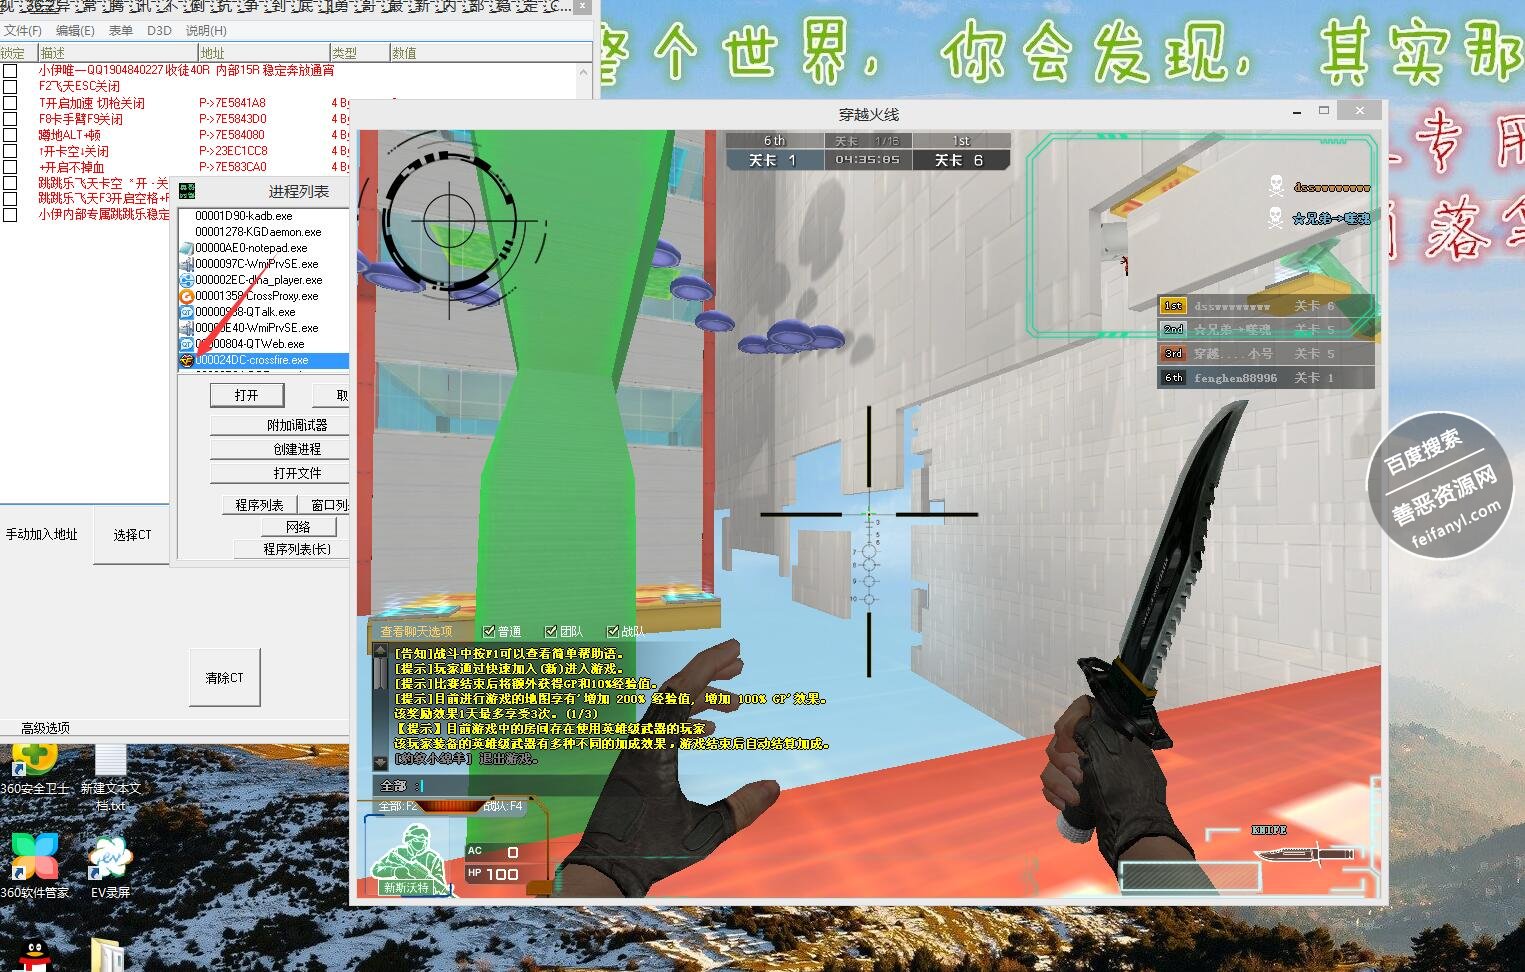The image size is (1525, 972).
Task: Open the D3D menu
Action: tap(159, 31)
